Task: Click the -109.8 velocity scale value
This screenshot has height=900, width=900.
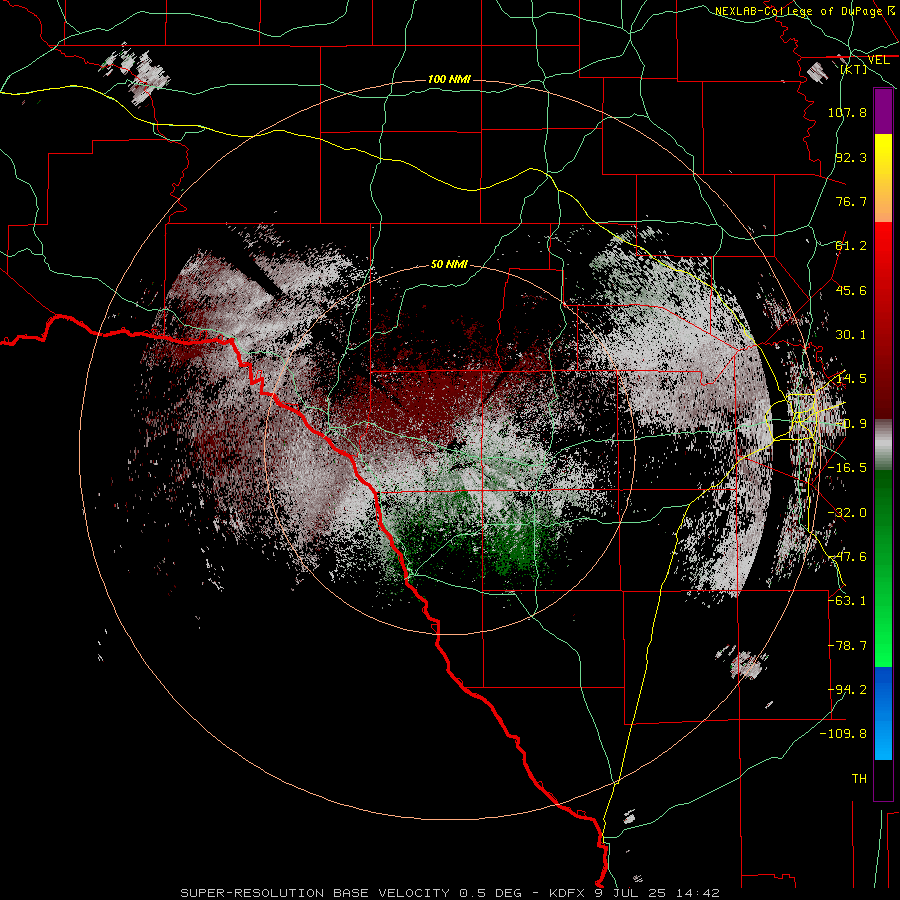Action: pyautogui.click(x=843, y=734)
